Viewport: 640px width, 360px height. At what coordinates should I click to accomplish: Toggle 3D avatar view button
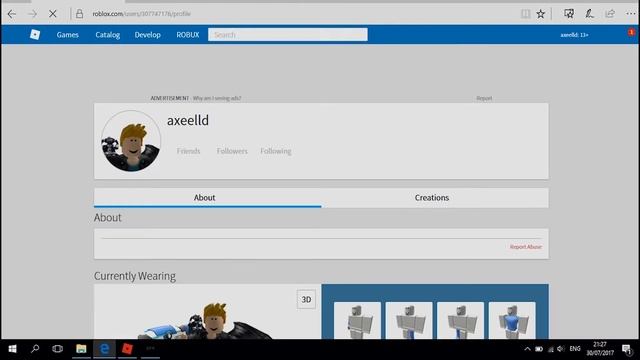[x=306, y=299]
